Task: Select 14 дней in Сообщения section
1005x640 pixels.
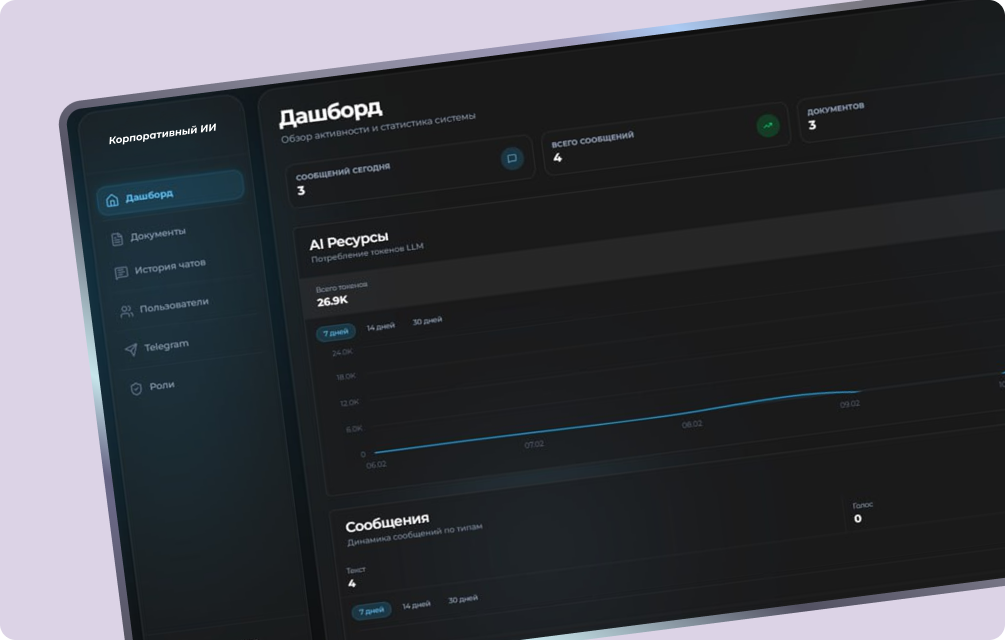Action: pyautogui.click(x=417, y=605)
